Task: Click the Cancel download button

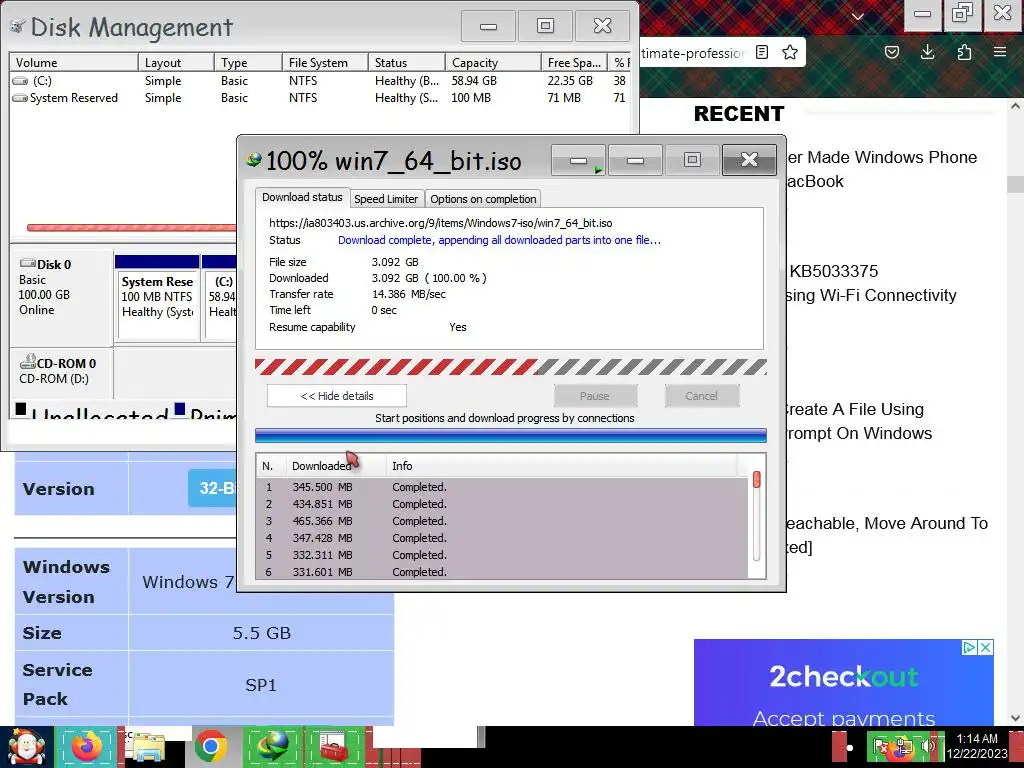Action: 701,396
